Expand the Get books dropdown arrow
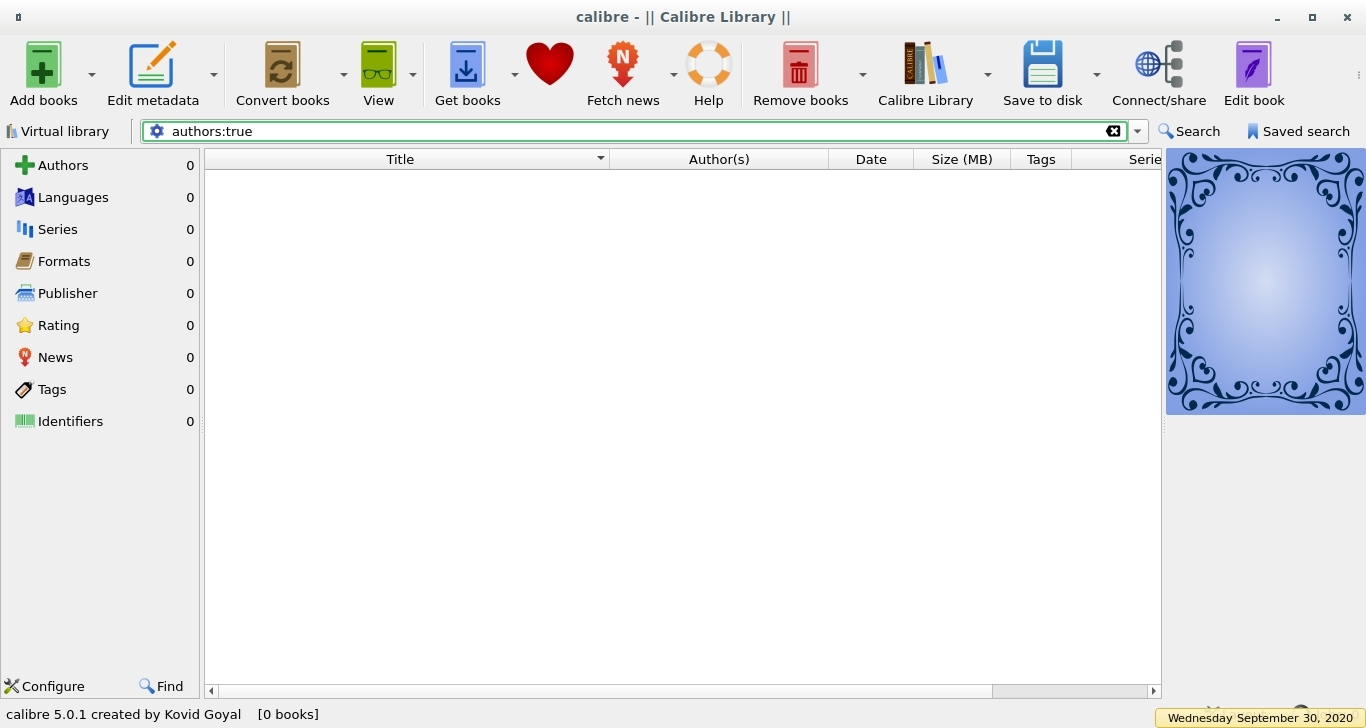1366x728 pixels. (515, 75)
